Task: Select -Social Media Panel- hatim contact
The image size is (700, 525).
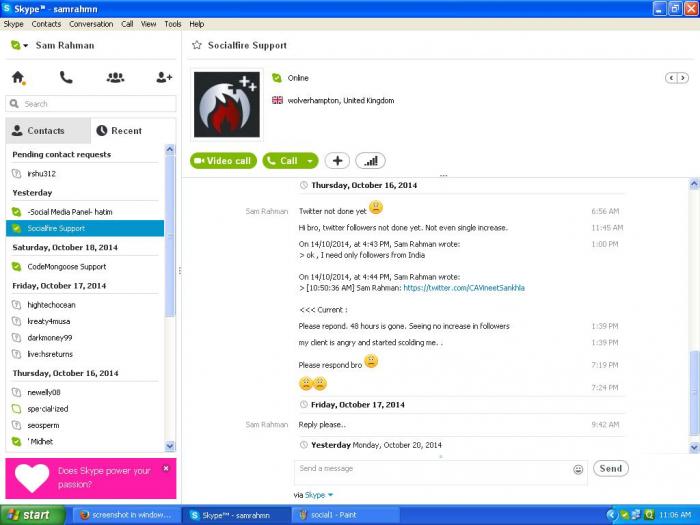Action: (x=85, y=212)
